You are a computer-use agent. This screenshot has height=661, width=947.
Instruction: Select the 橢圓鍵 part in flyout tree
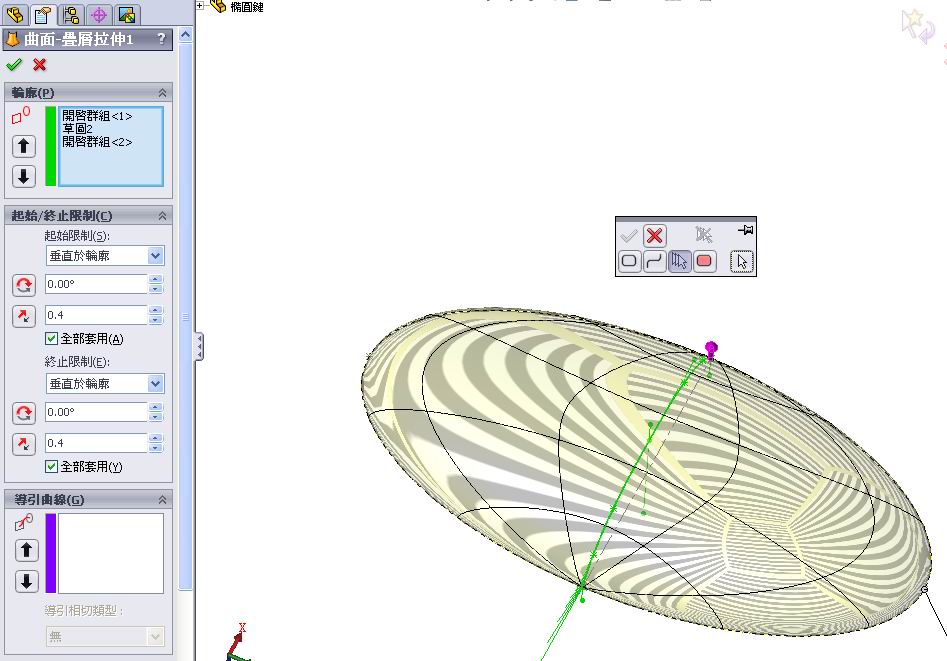point(246,7)
